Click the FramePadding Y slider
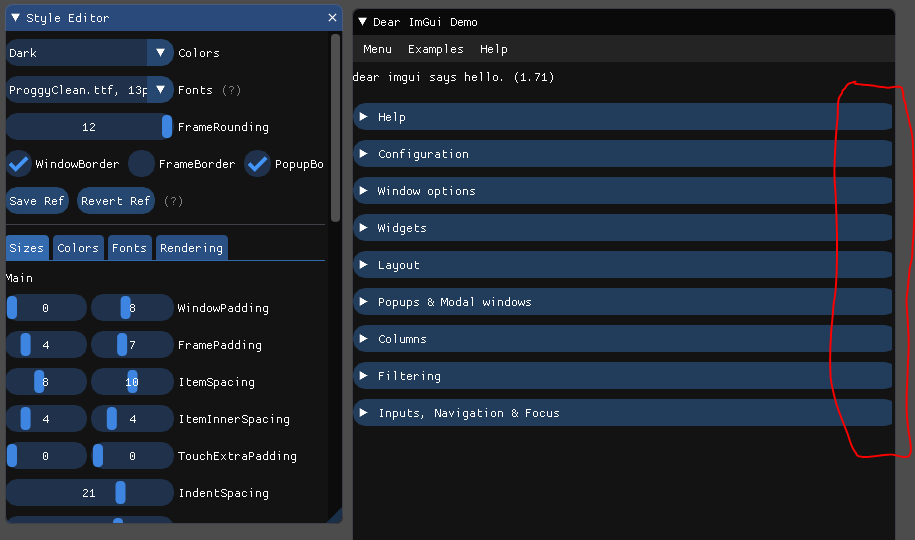The height and width of the screenshot is (540, 915). 132,345
